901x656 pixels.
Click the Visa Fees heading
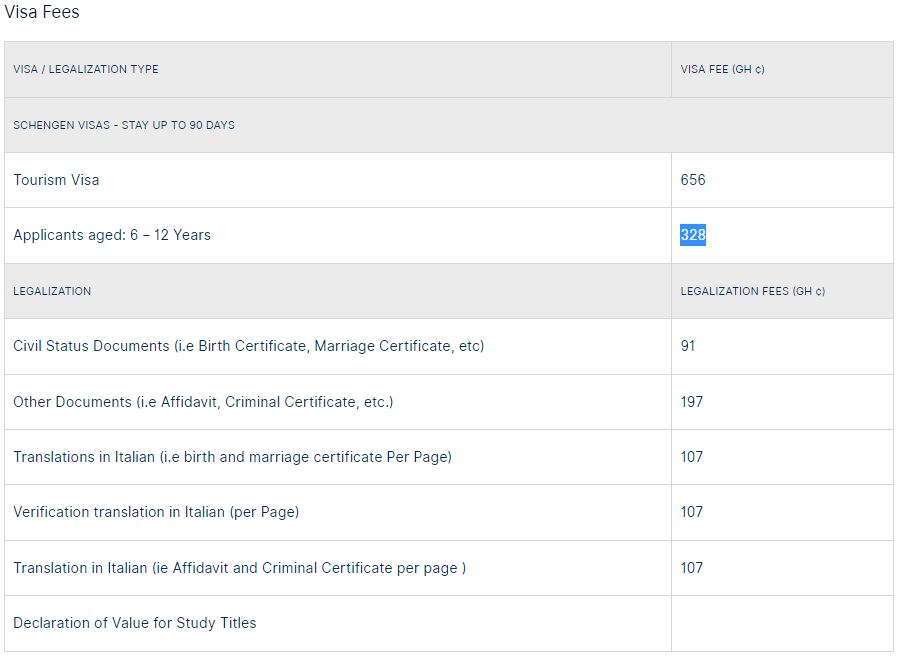point(41,11)
